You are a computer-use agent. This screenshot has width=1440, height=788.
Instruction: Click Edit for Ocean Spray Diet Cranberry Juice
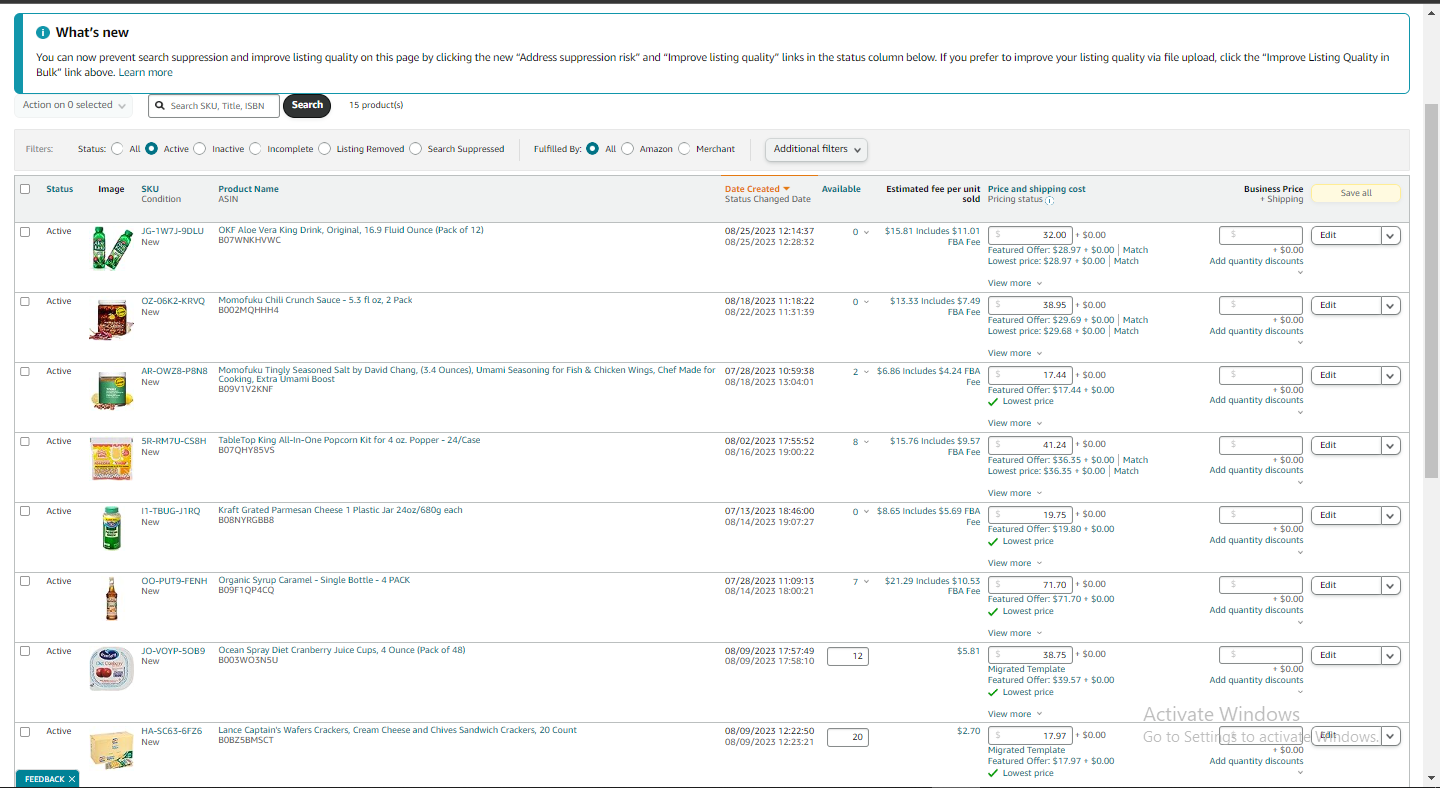1346,656
